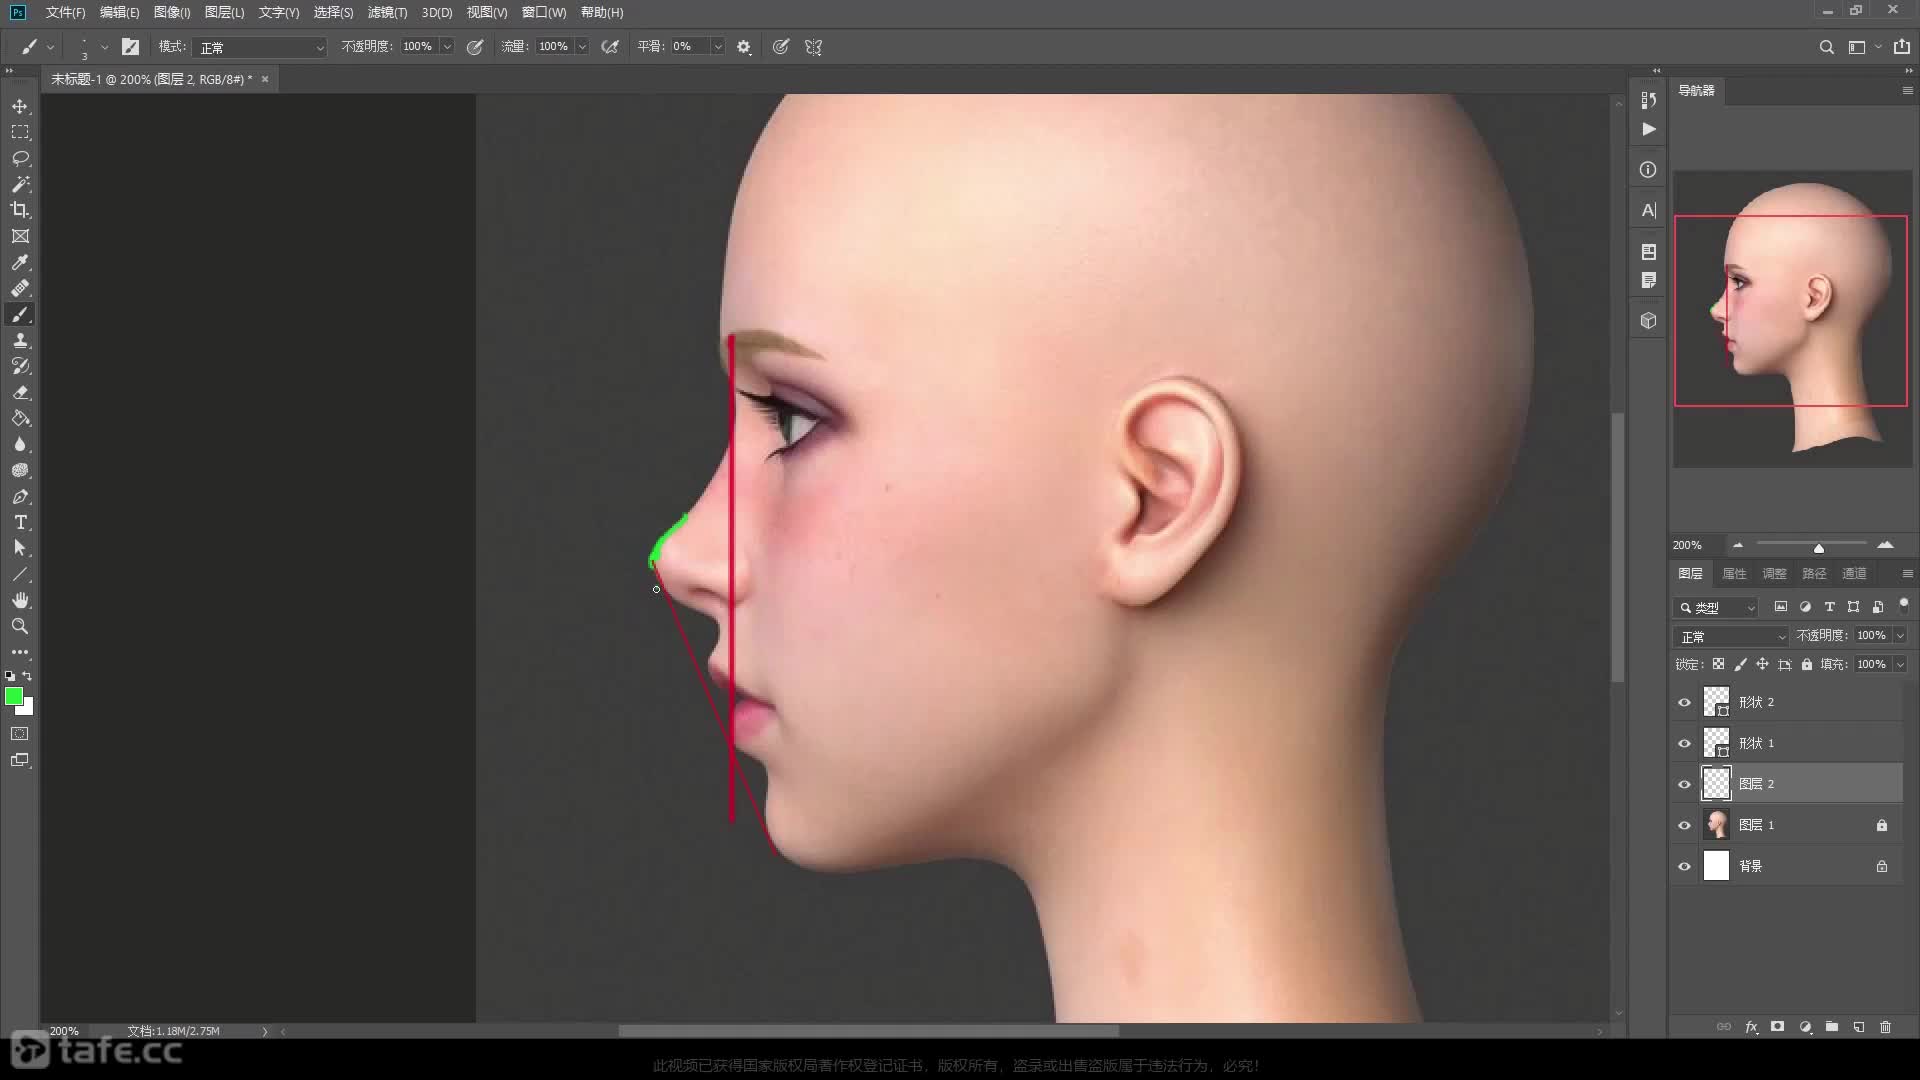Hide the 形状 1 layer
This screenshot has width=1920, height=1080.
(x=1684, y=744)
